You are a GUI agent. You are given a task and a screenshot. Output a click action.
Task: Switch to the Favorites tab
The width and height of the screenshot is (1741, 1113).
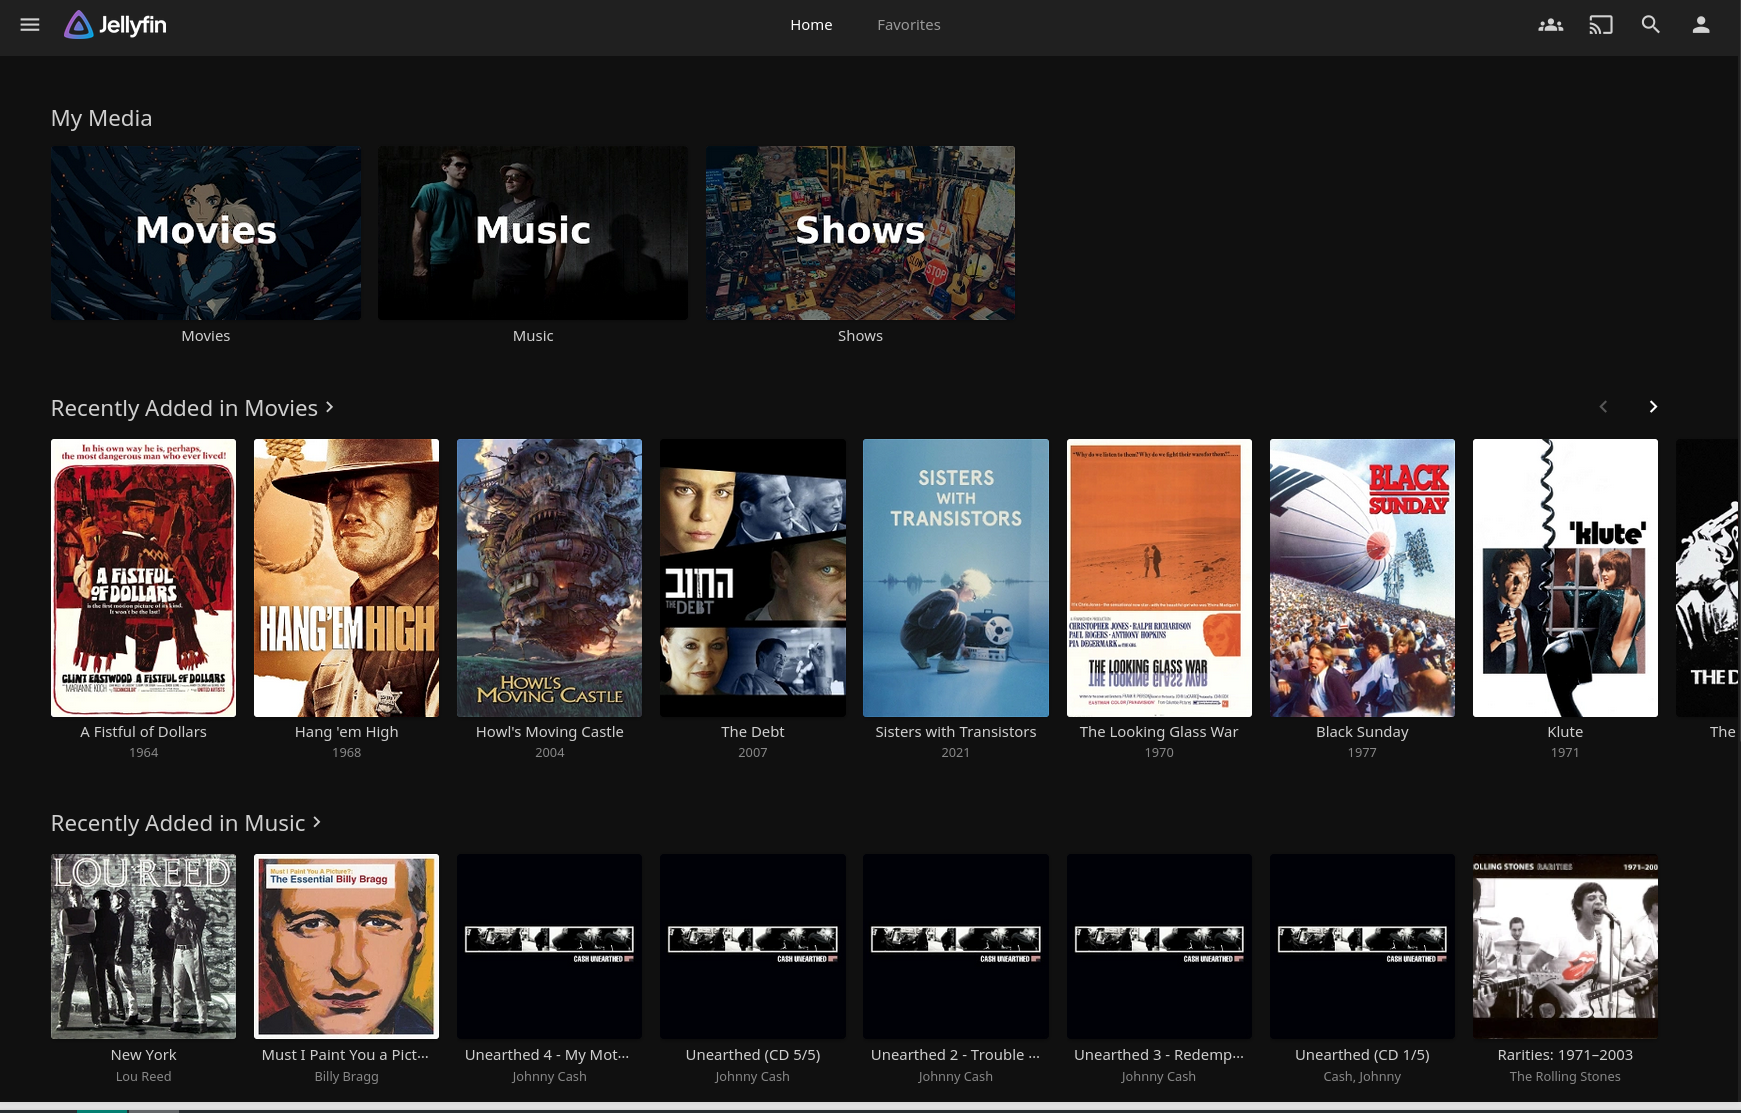(909, 25)
